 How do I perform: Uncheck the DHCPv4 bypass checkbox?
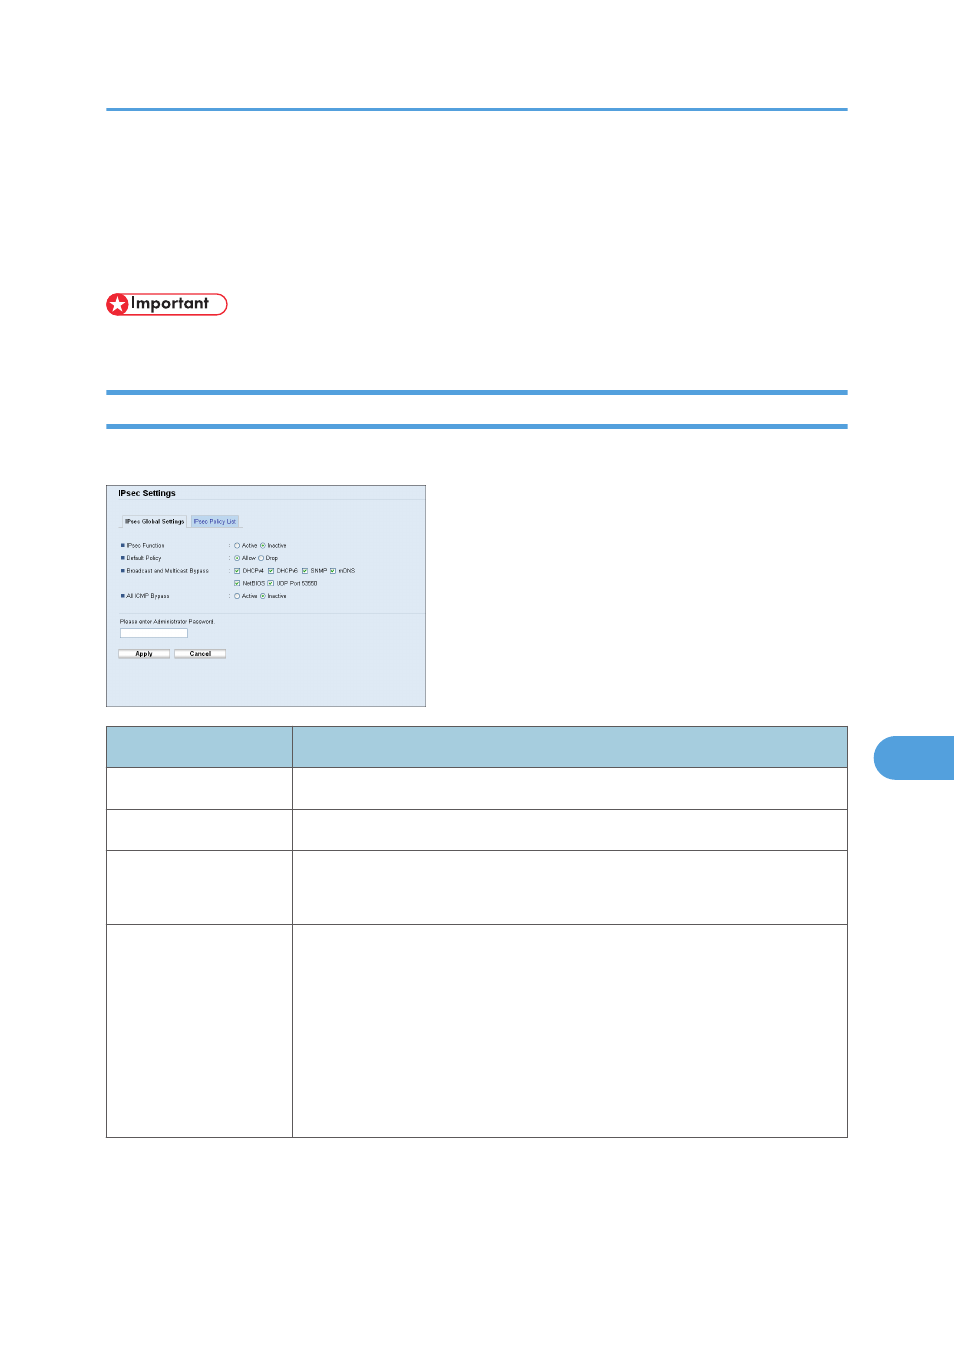[237, 571]
